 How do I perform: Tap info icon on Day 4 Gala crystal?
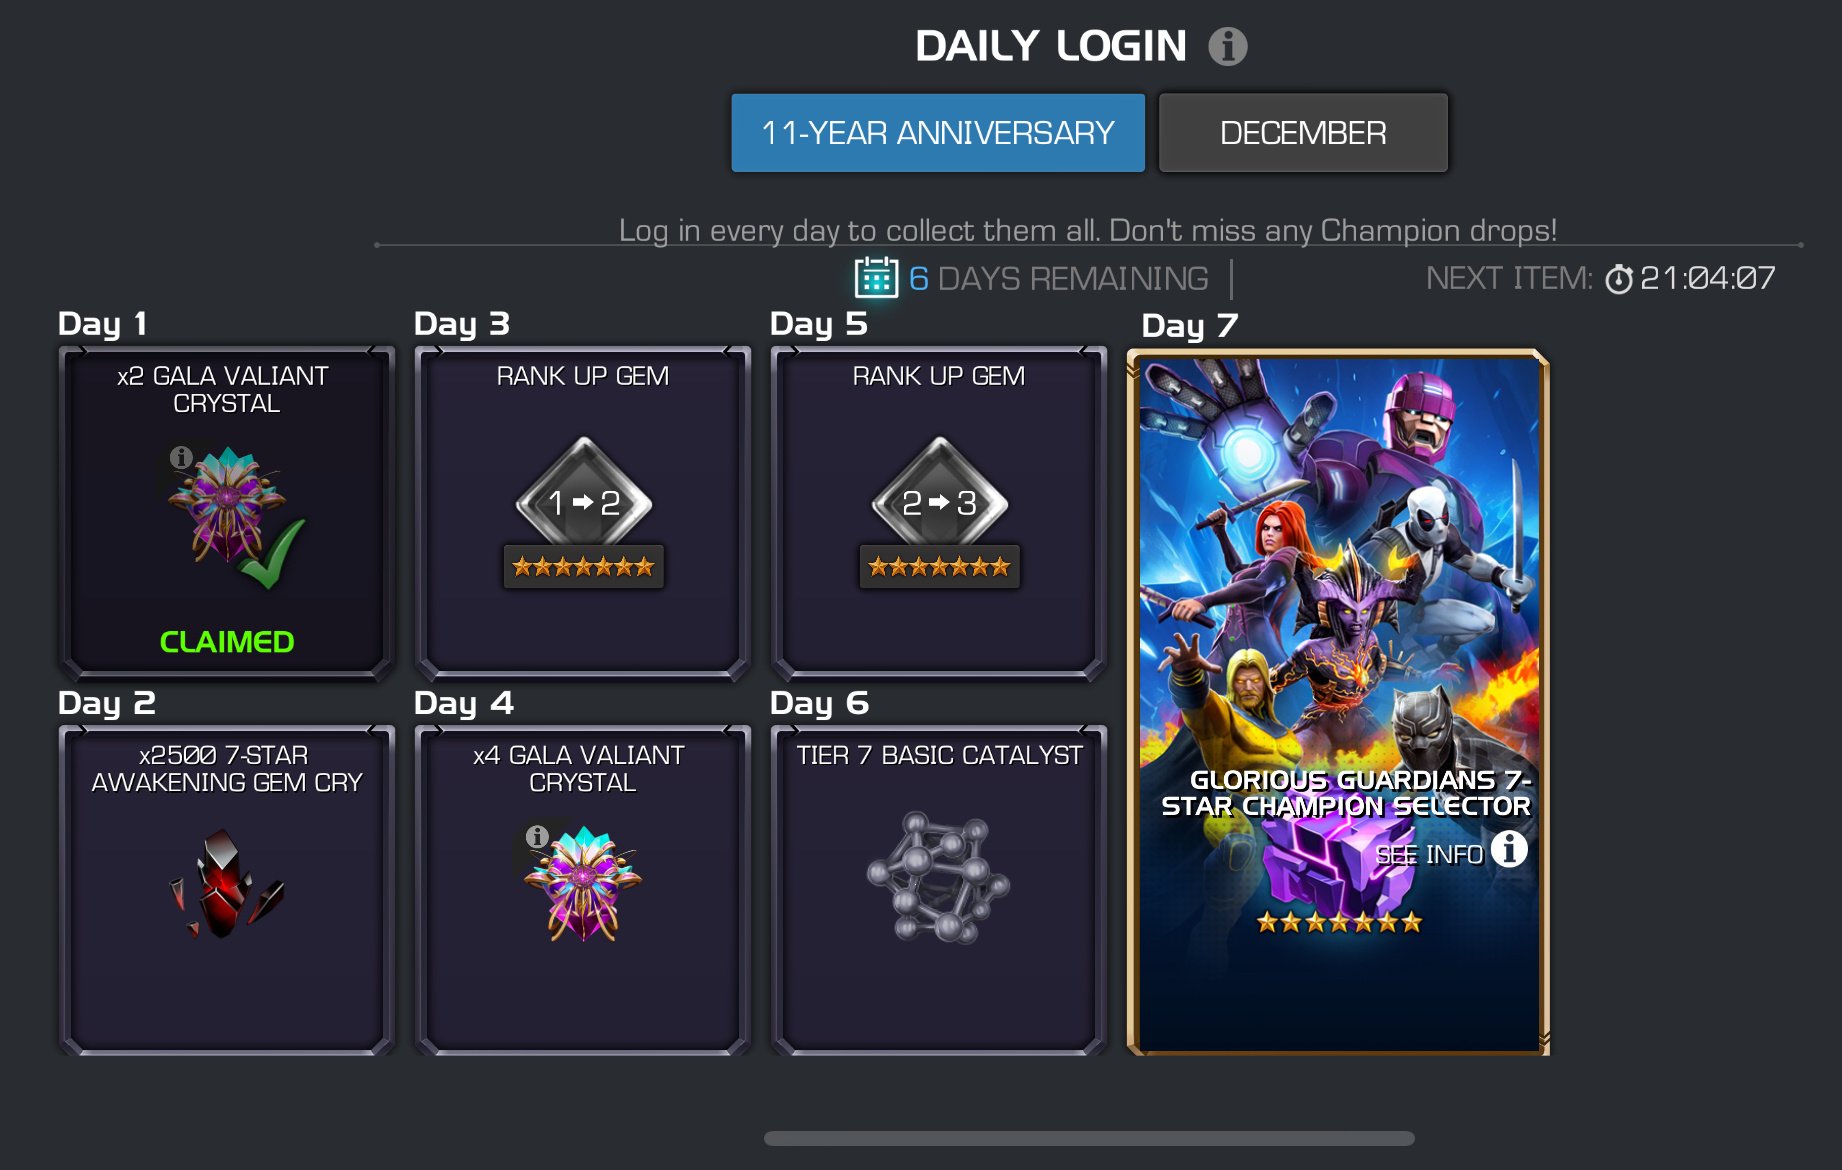(x=537, y=836)
